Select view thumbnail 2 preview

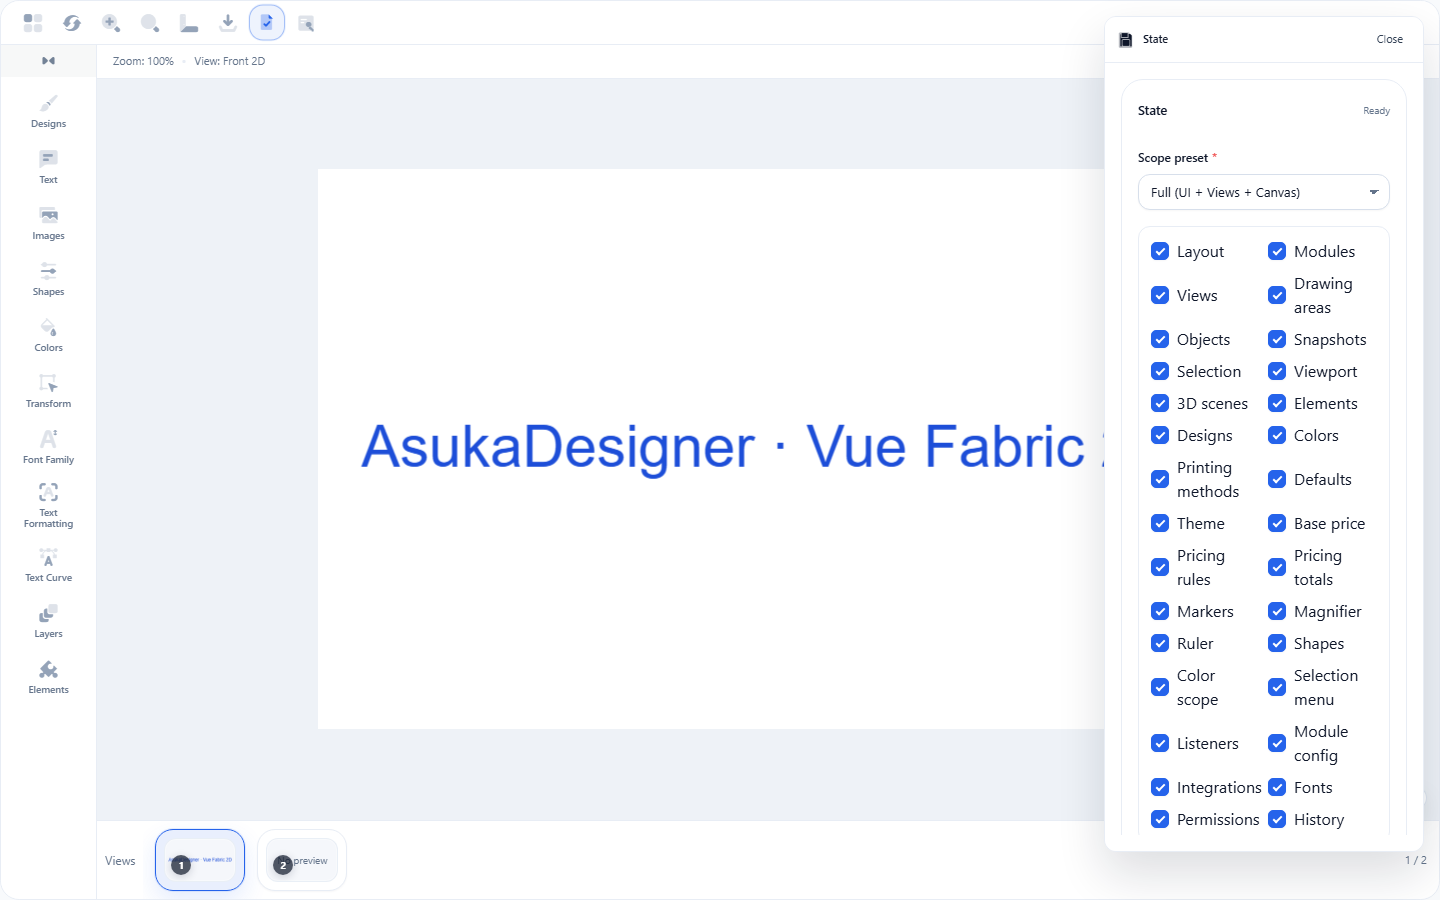(x=302, y=860)
